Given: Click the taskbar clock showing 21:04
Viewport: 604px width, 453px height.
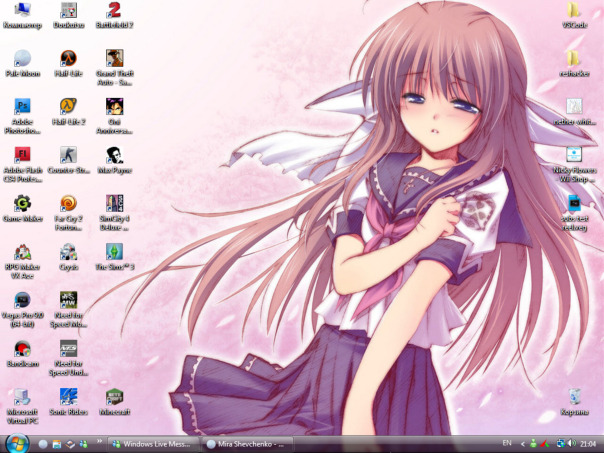Looking at the screenshot, I should pos(587,443).
